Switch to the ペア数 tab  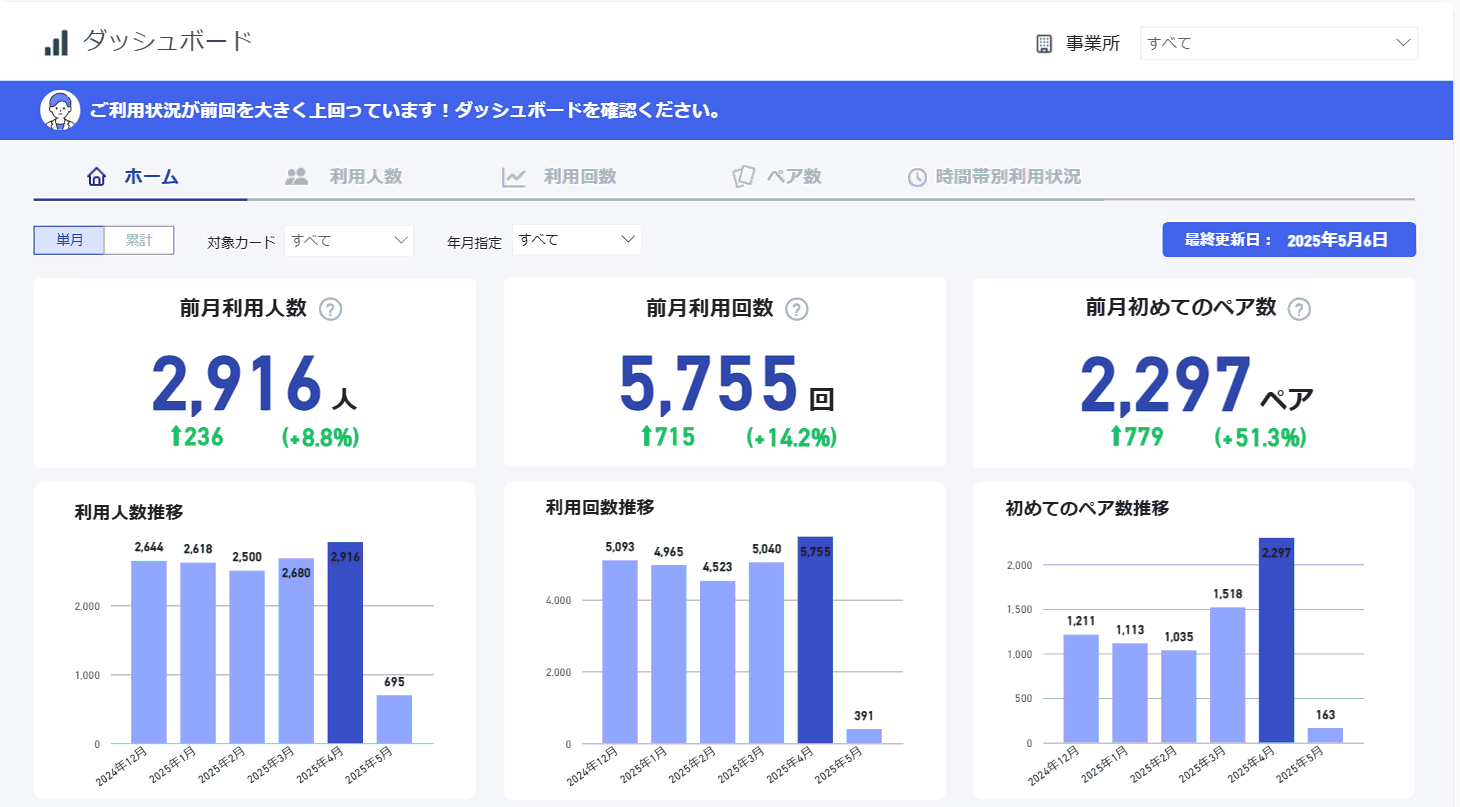pos(779,176)
